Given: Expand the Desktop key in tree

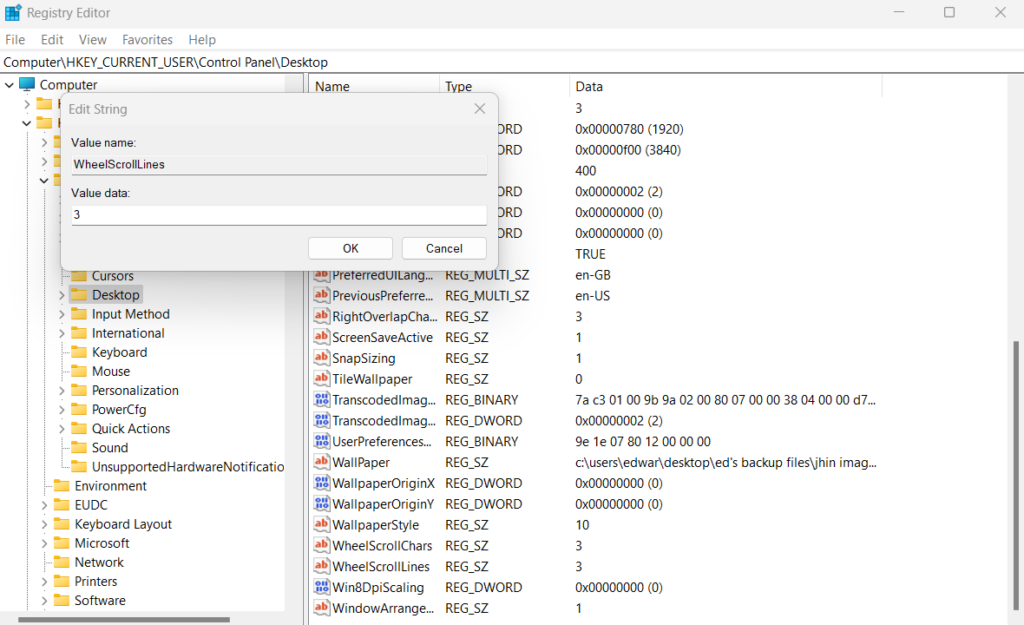Looking at the screenshot, I should click(61, 295).
